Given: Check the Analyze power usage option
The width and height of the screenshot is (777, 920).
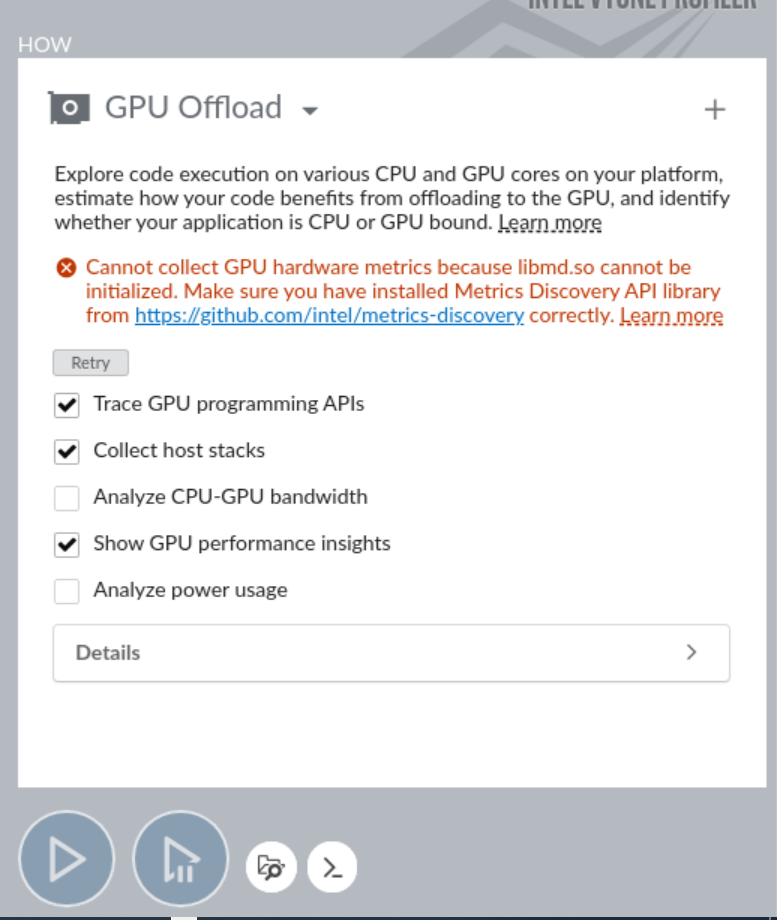Looking at the screenshot, I should coord(66,590).
